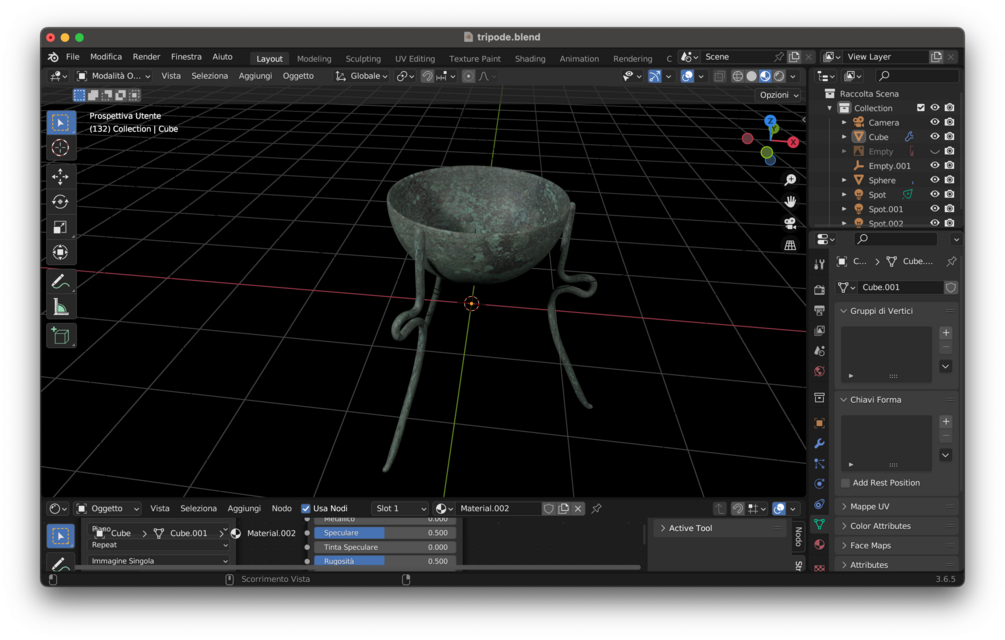The image size is (1005, 640).
Task: Open the Render properties tab
Action: pos(821,288)
